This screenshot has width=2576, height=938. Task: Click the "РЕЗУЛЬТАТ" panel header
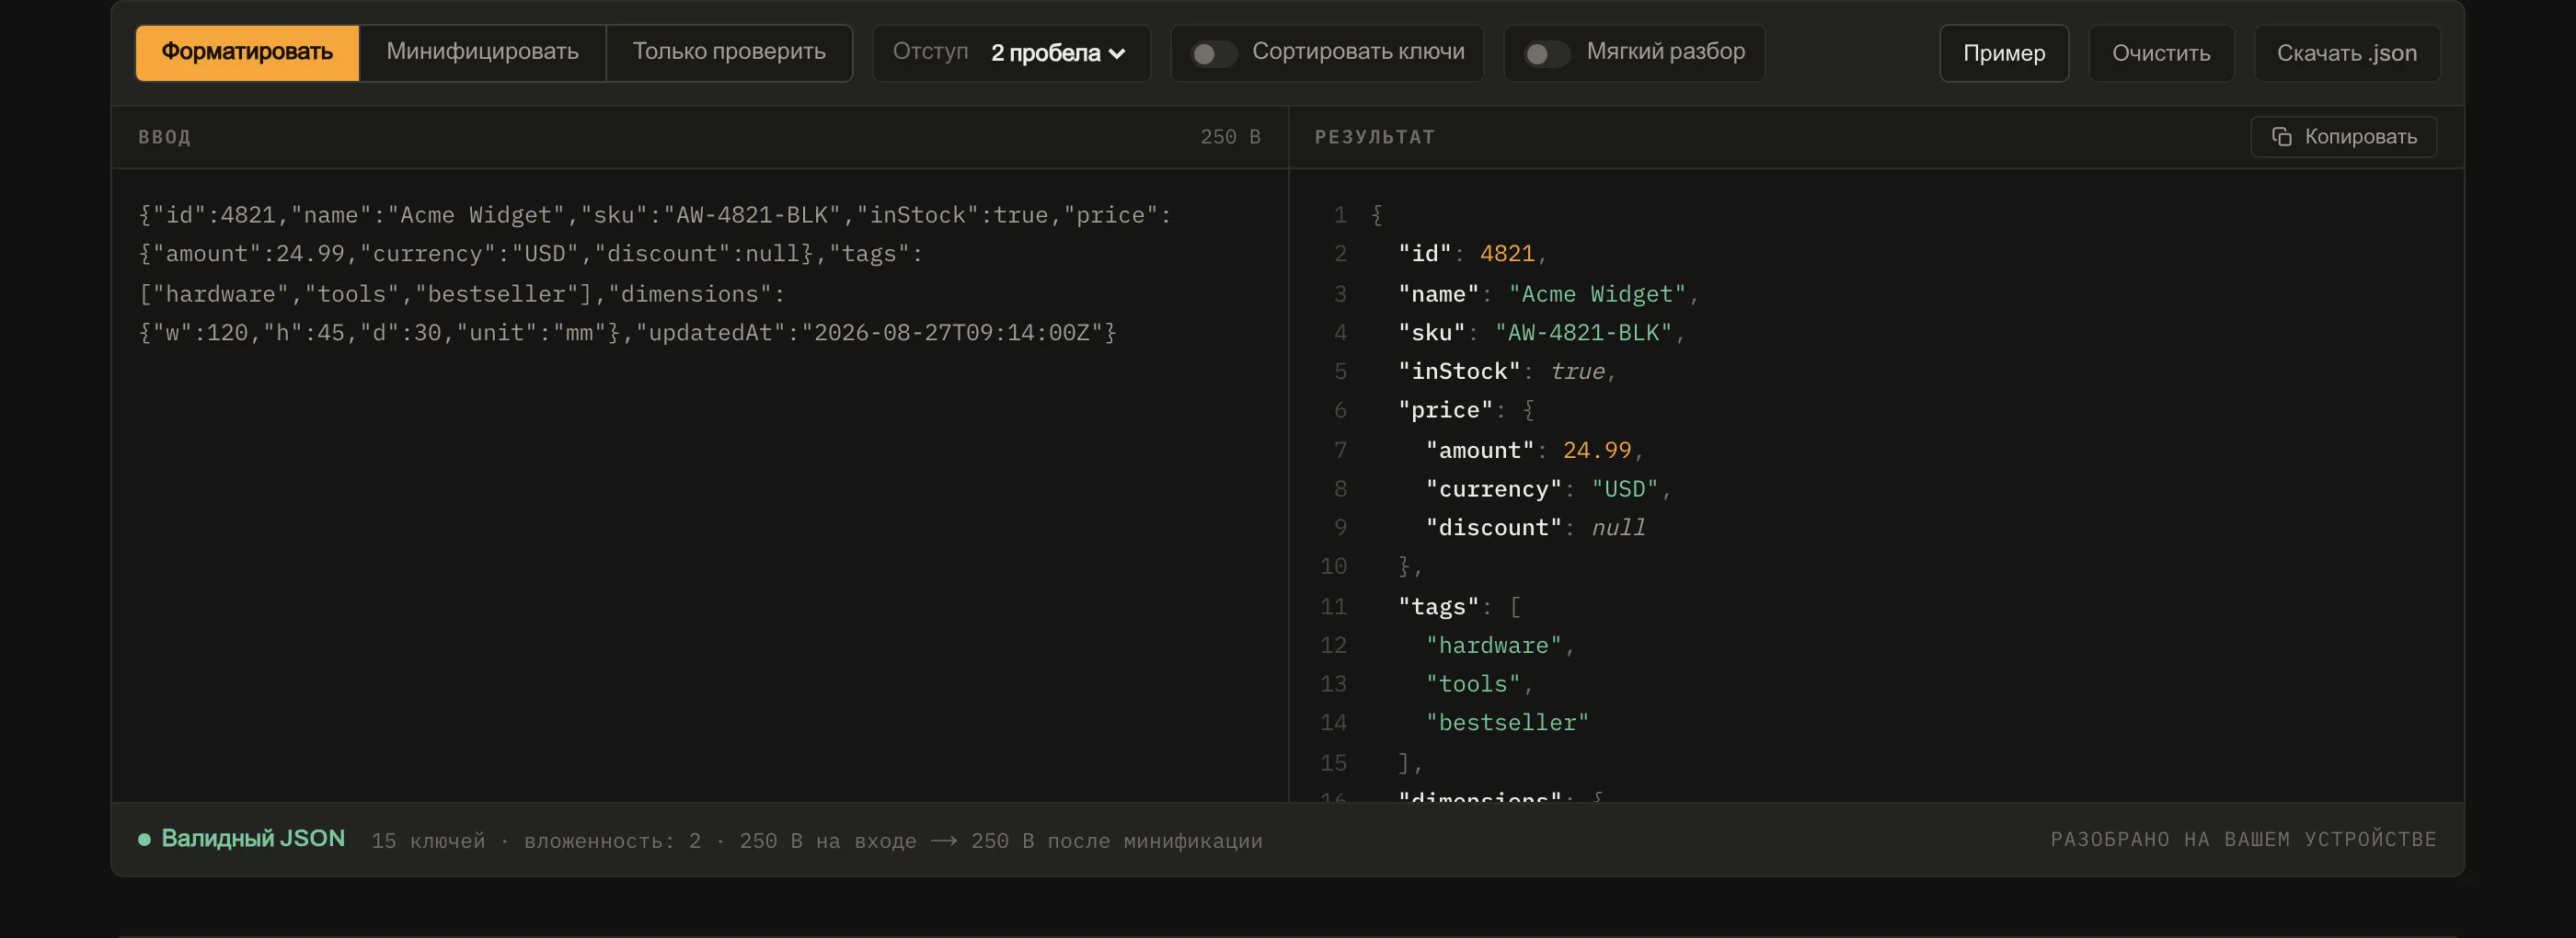[1374, 137]
